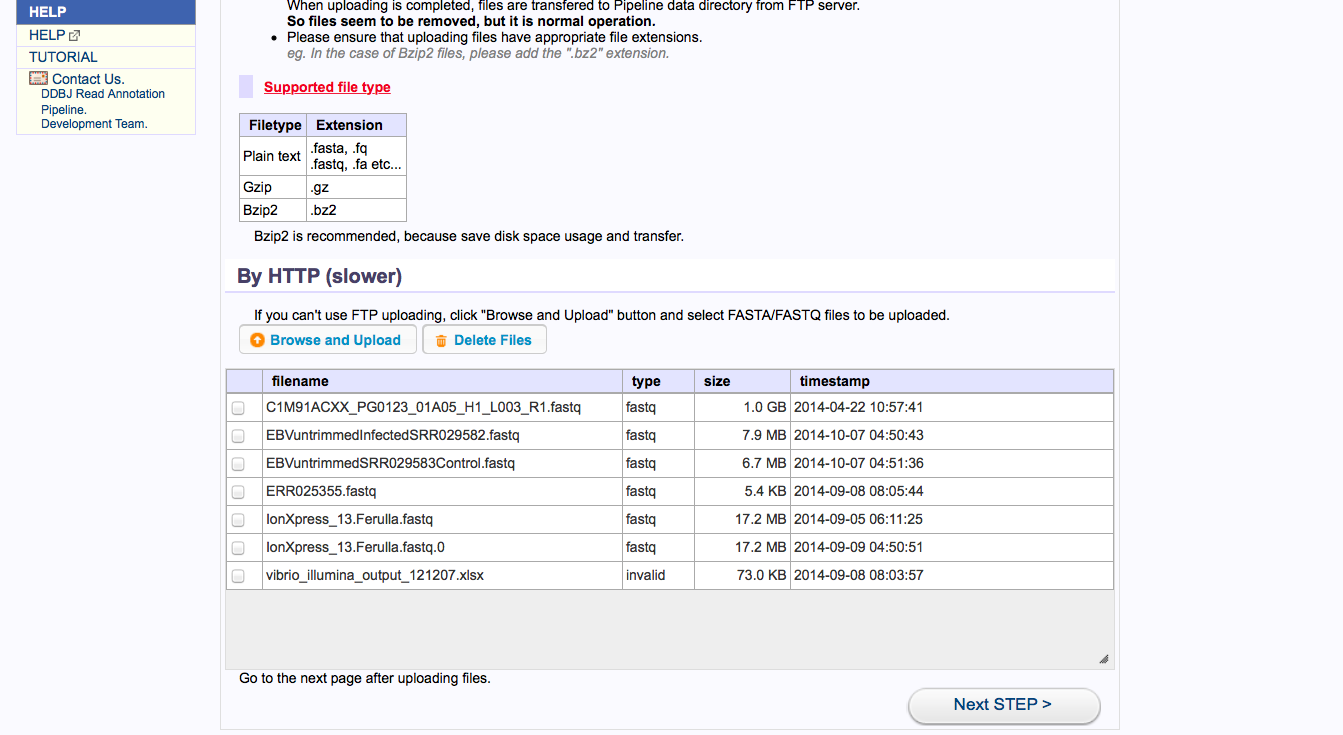Open the Supported file type link
The width and height of the screenshot is (1343, 735).
click(327, 87)
